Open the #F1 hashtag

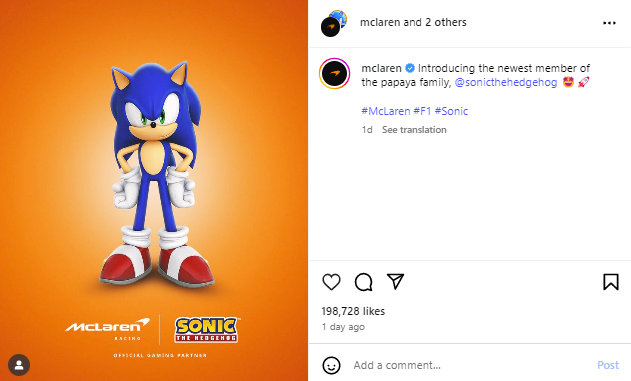tap(422, 111)
